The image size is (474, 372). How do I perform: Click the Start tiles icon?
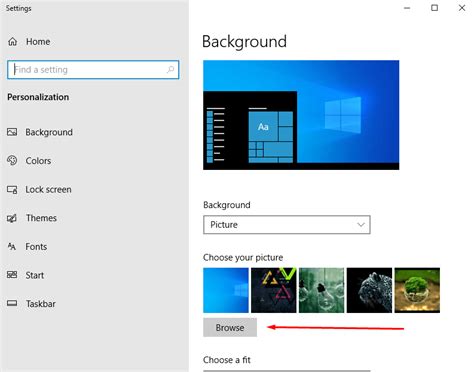[12, 275]
